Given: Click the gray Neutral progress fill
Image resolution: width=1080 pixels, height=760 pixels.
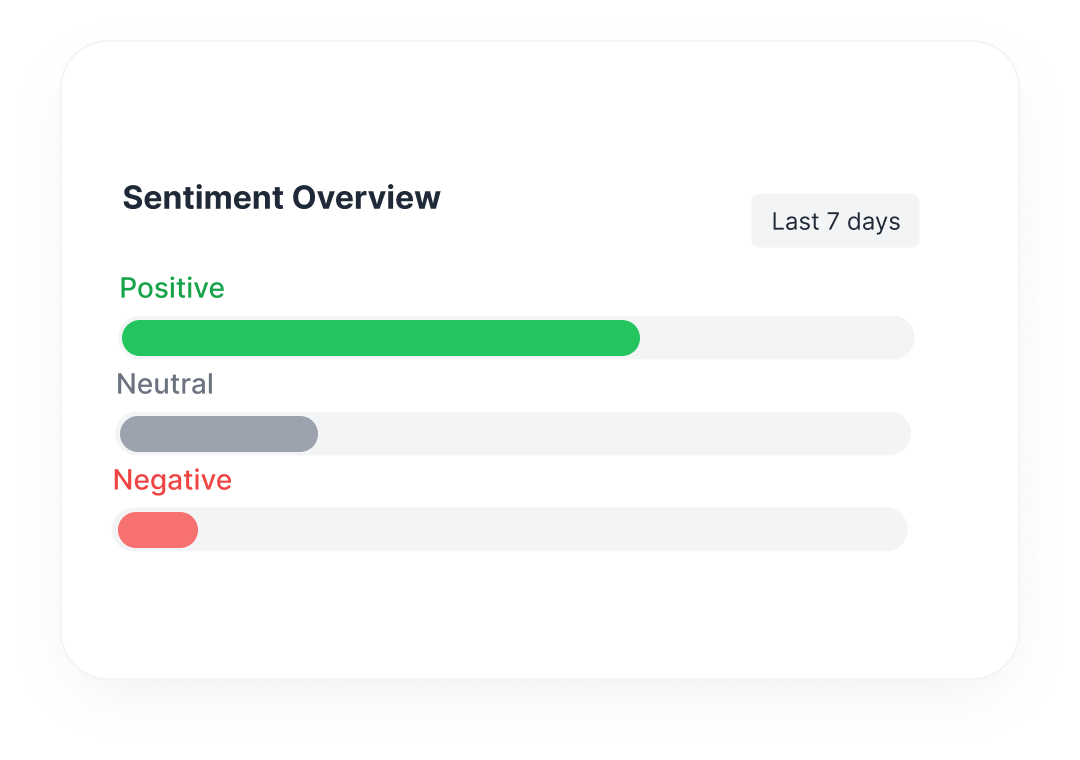Looking at the screenshot, I should click(218, 434).
